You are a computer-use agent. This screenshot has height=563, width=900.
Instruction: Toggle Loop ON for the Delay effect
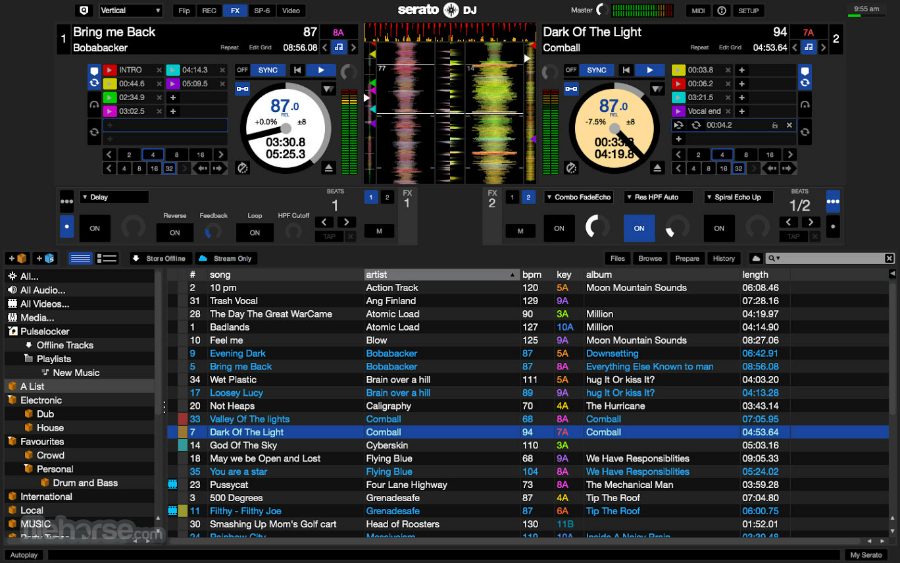pos(254,232)
